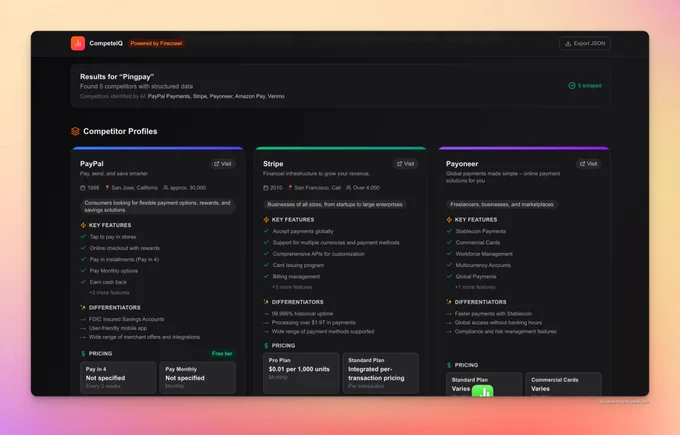Select the Pay Monthly pricing card
Screen dimensions: 680x435
[x=197, y=377]
